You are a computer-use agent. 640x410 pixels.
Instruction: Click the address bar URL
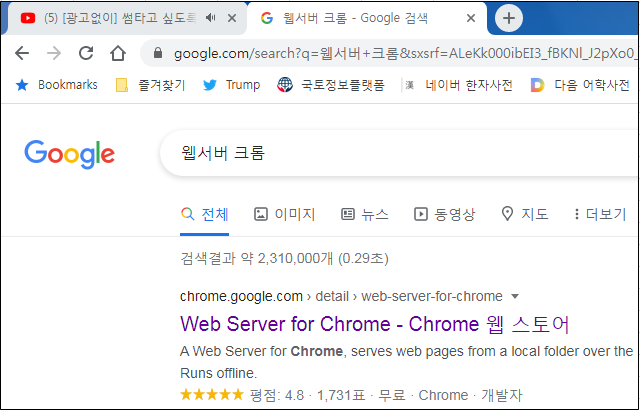pyautogui.click(x=404, y=53)
